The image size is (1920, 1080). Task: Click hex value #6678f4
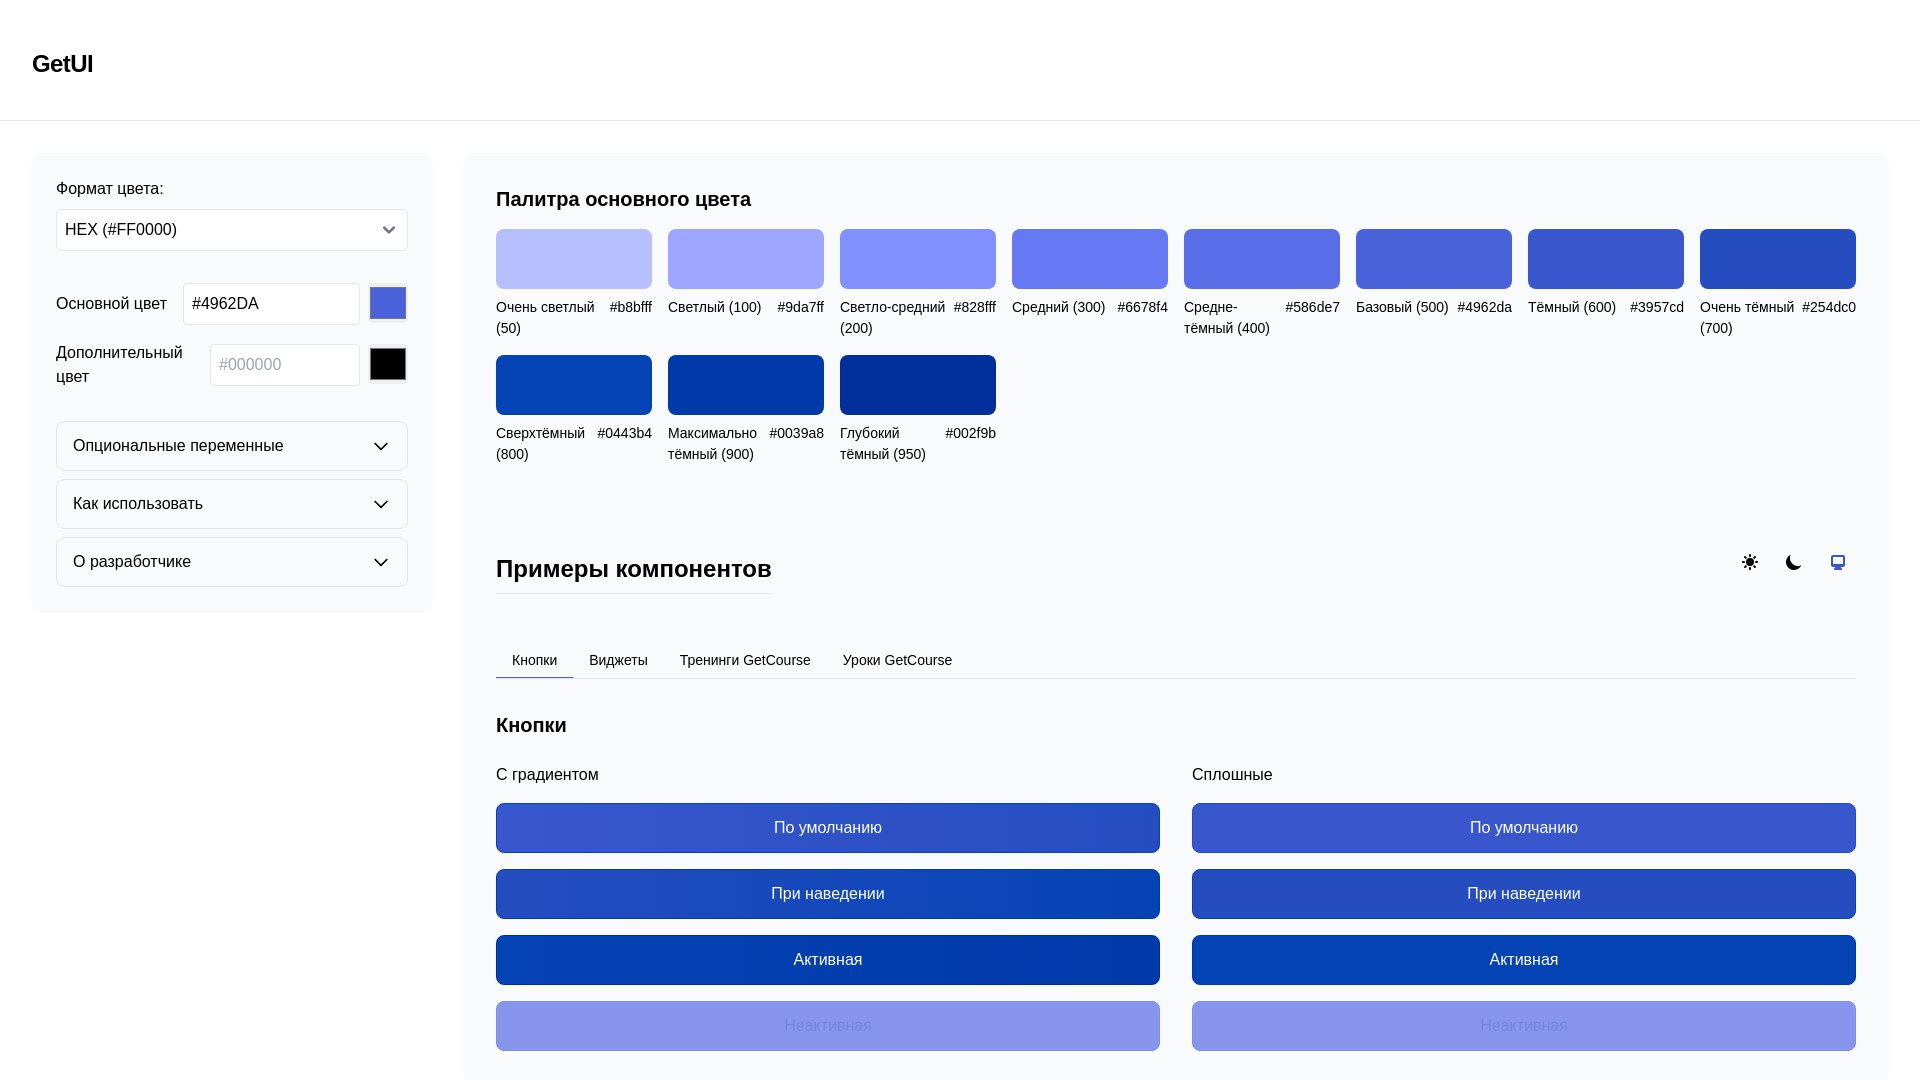point(1143,307)
